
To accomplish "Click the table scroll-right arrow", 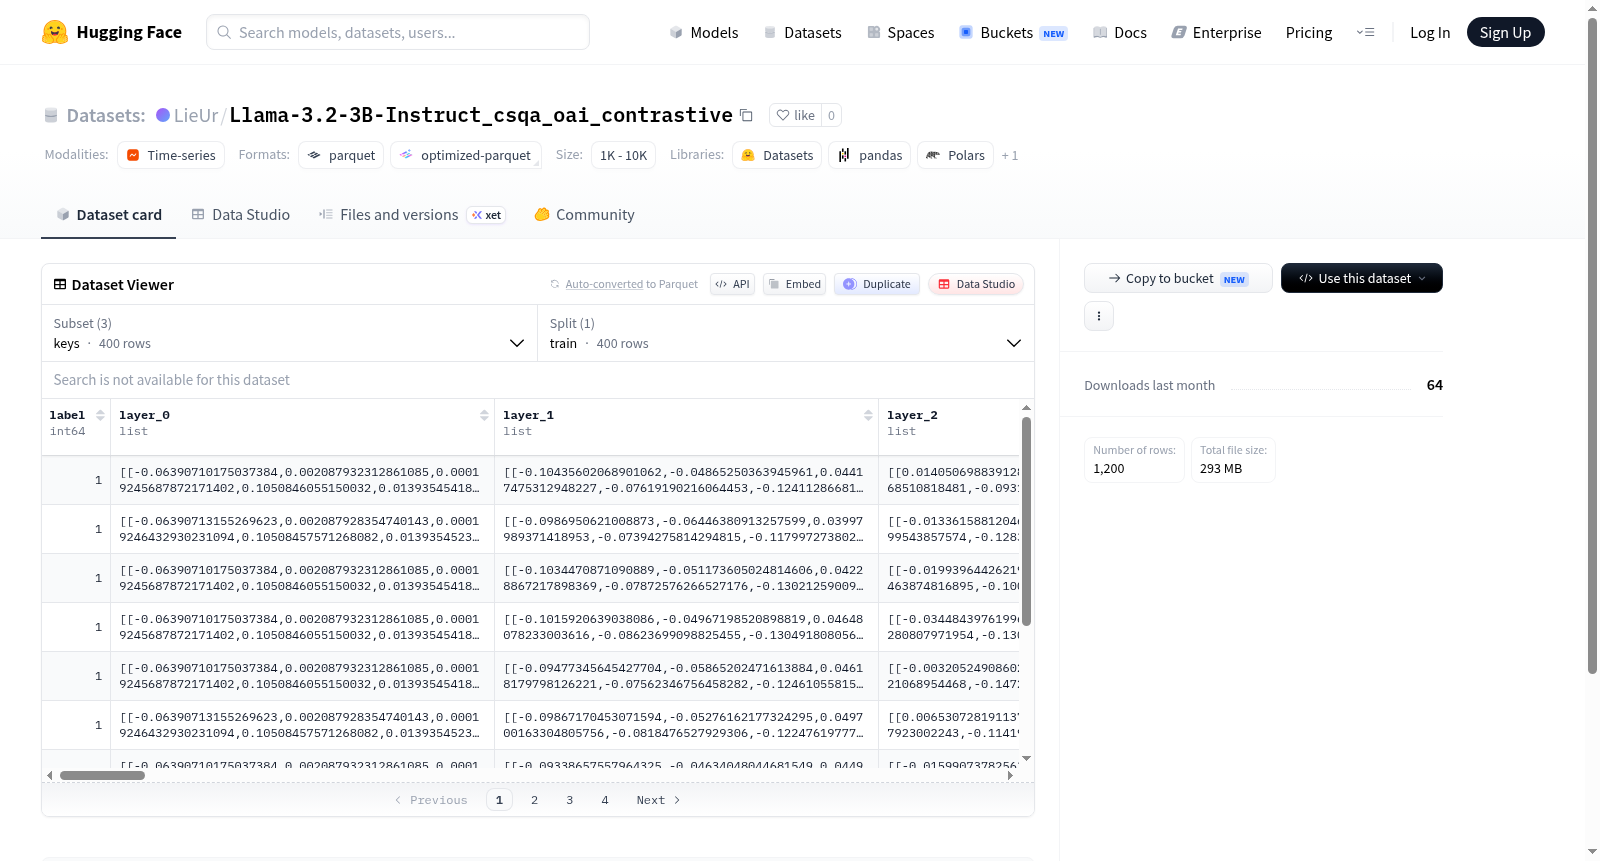I will point(1010,775).
